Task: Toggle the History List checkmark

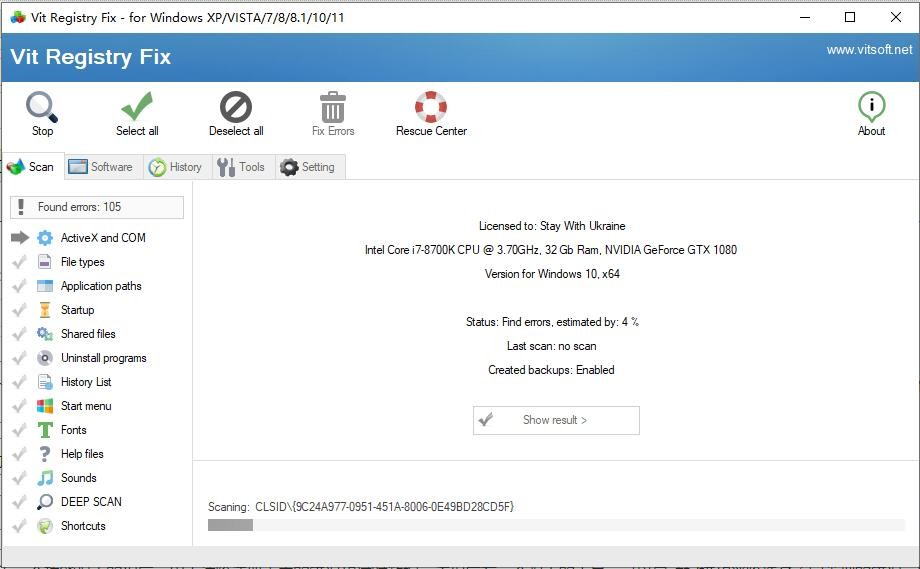Action: pos(19,382)
